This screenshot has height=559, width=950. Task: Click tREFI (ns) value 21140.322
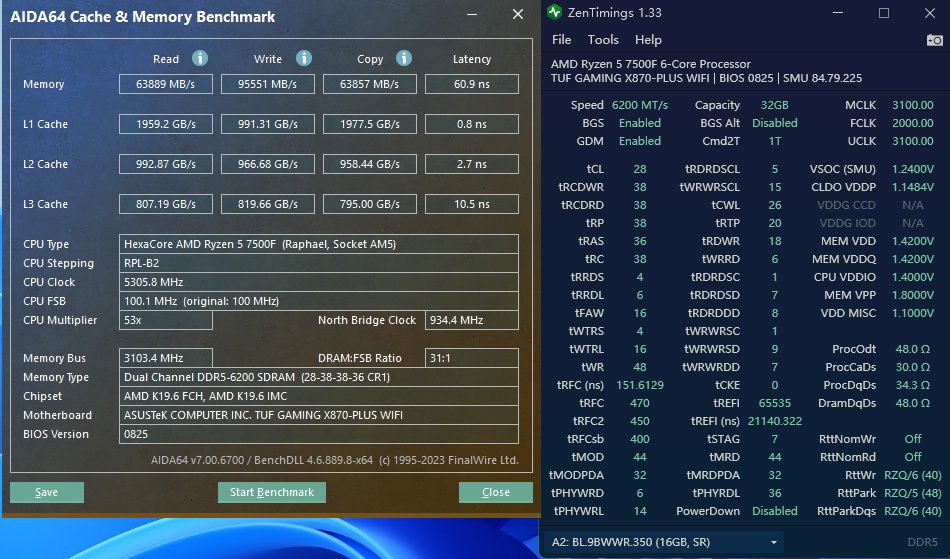click(774, 421)
